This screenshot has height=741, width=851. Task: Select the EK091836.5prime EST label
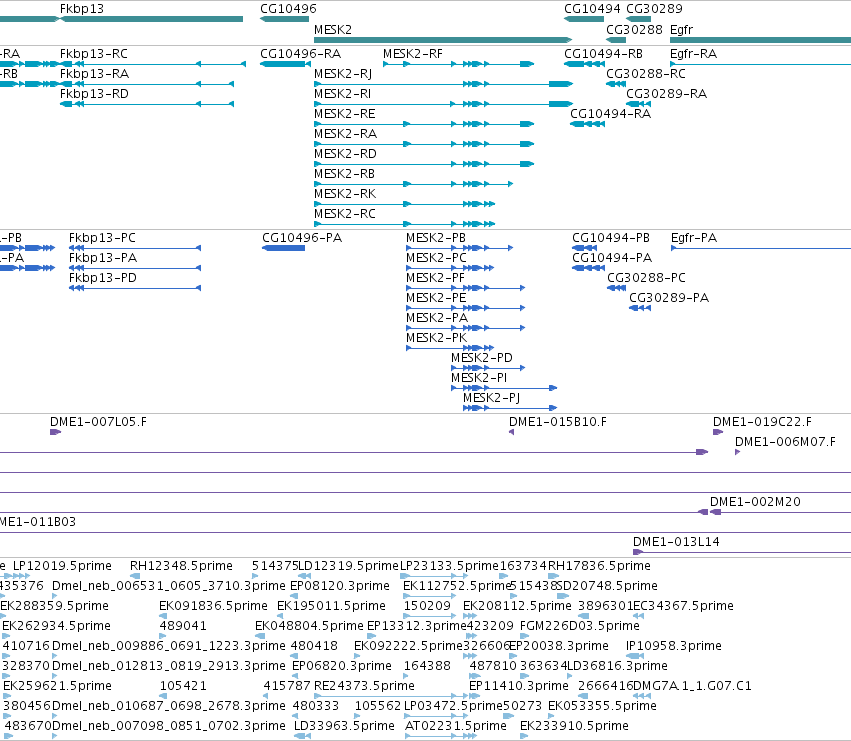click(213, 606)
